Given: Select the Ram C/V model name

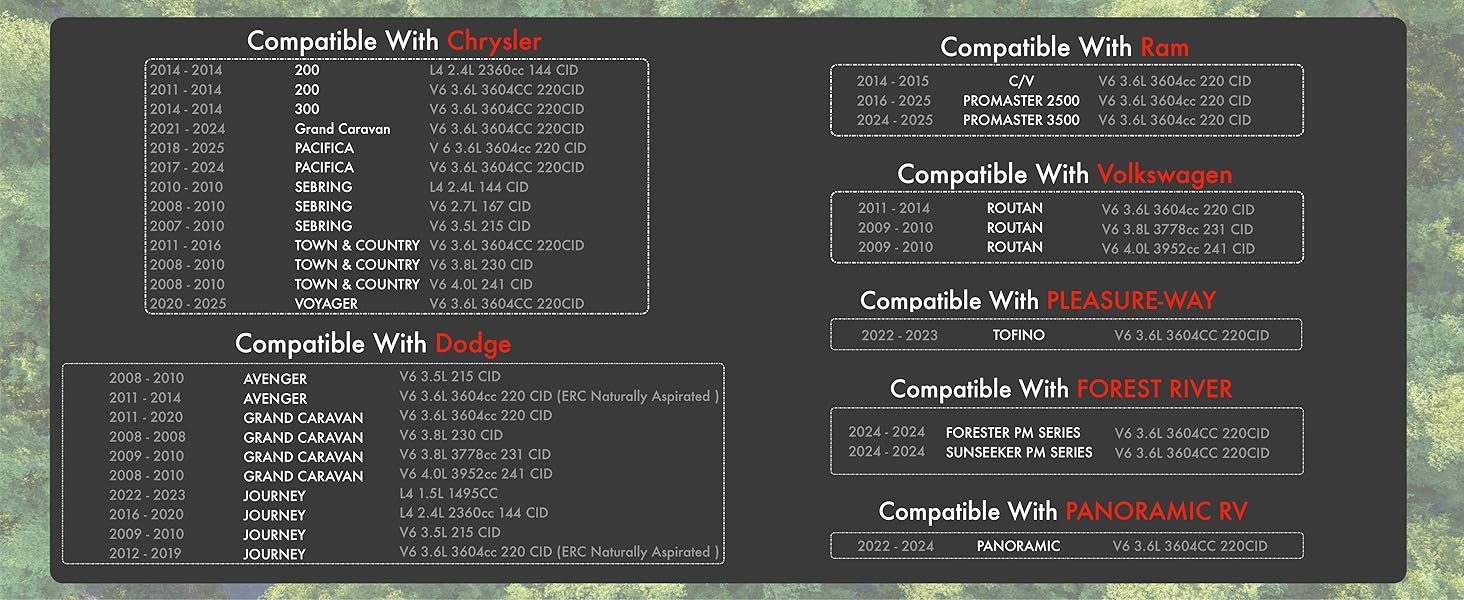Looking at the screenshot, I should pyautogui.click(x=1022, y=81).
